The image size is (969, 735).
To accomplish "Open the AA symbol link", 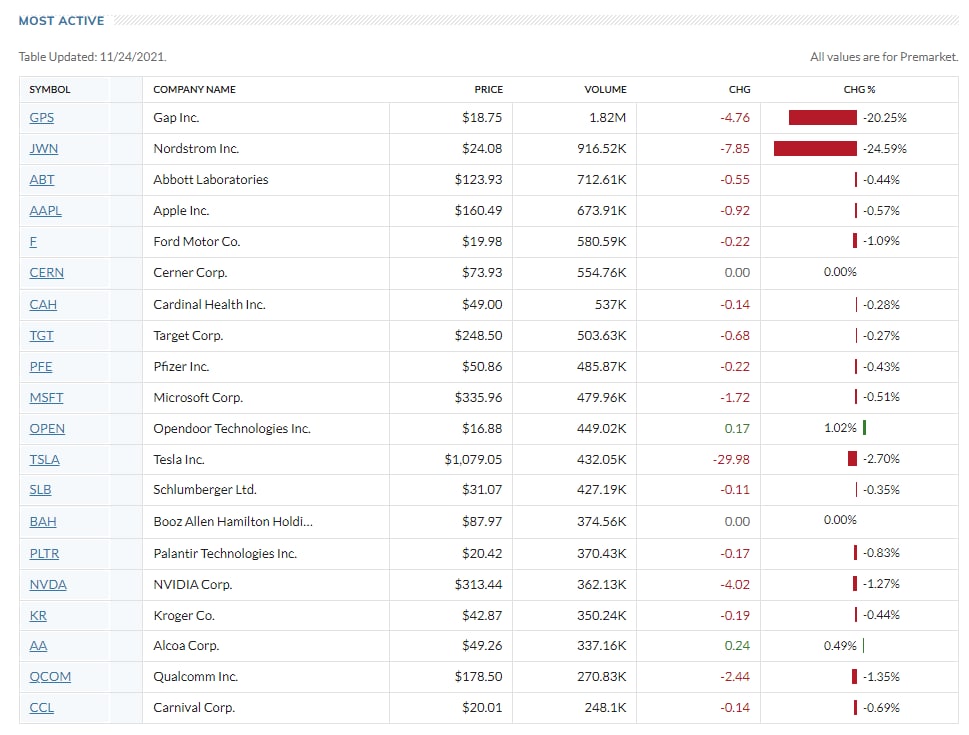I will 38,645.
